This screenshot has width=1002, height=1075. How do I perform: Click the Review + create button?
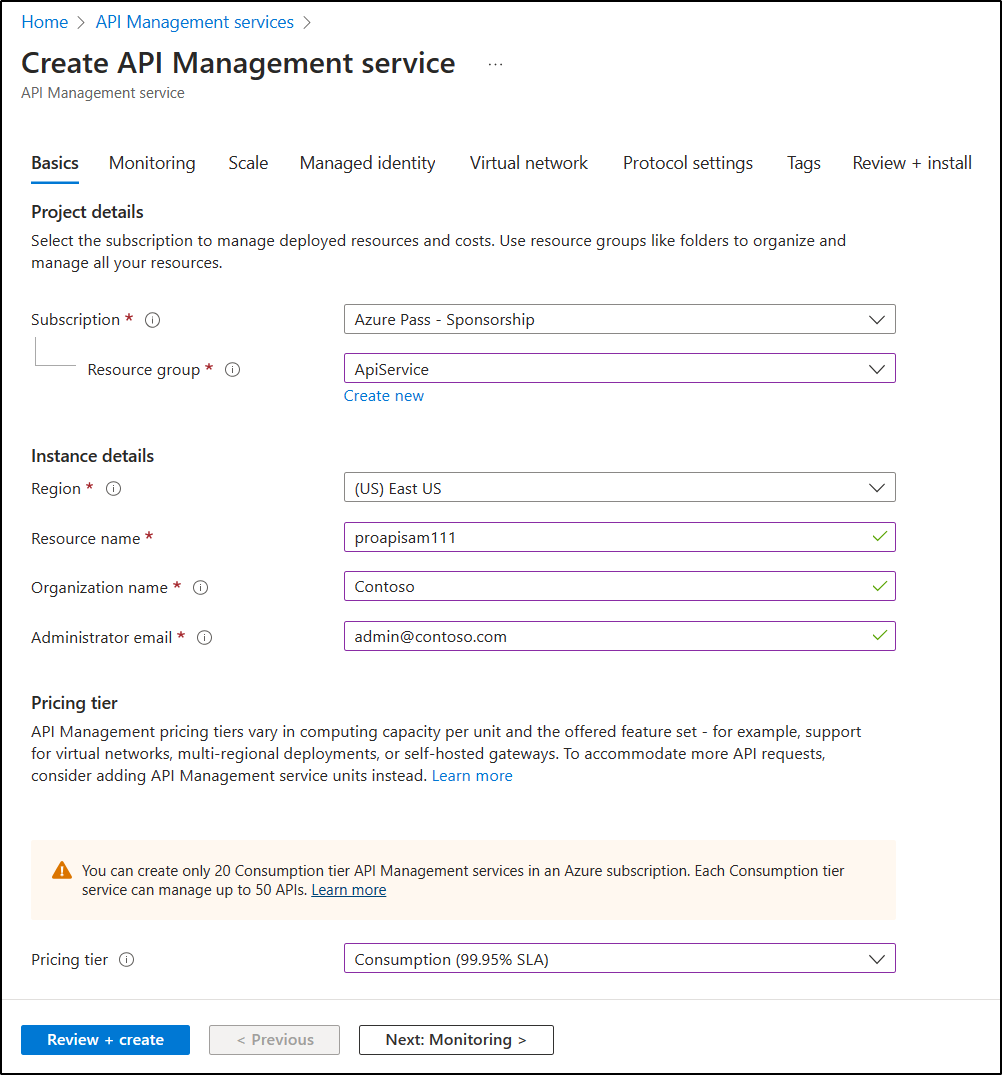coord(104,1039)
